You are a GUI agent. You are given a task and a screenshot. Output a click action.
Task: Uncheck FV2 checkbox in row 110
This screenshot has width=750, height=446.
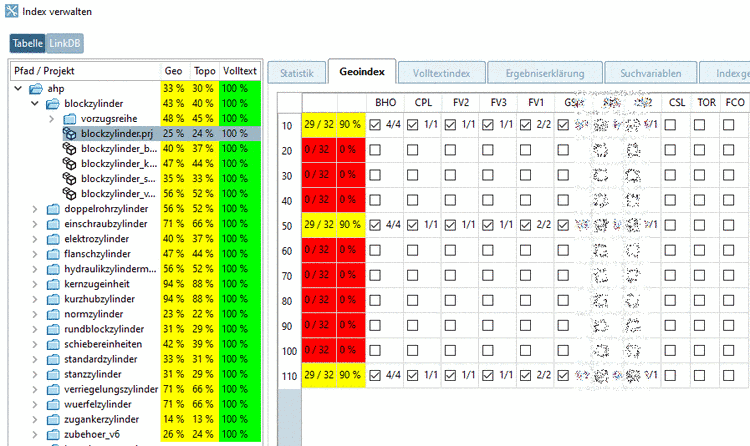pos(450,375)
